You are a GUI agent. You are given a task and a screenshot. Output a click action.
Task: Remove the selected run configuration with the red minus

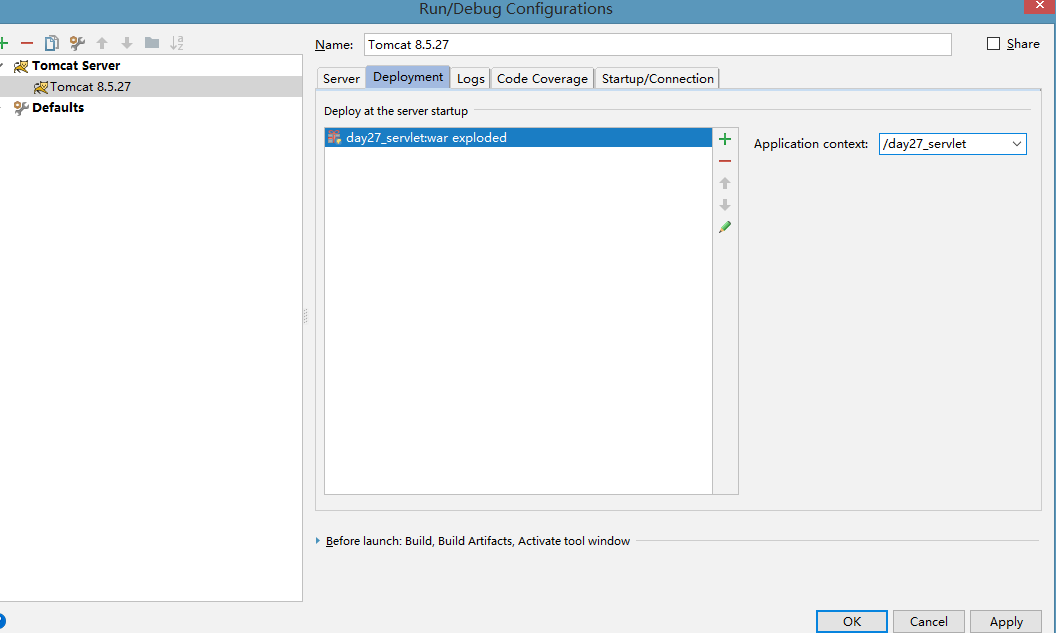click(x=27, y=43)
